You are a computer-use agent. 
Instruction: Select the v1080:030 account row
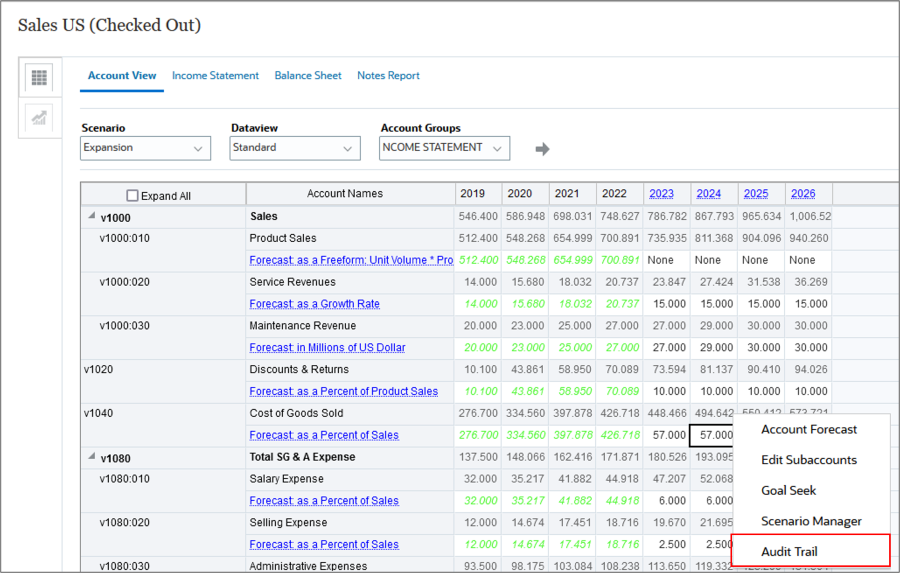(x=125, y=566)
